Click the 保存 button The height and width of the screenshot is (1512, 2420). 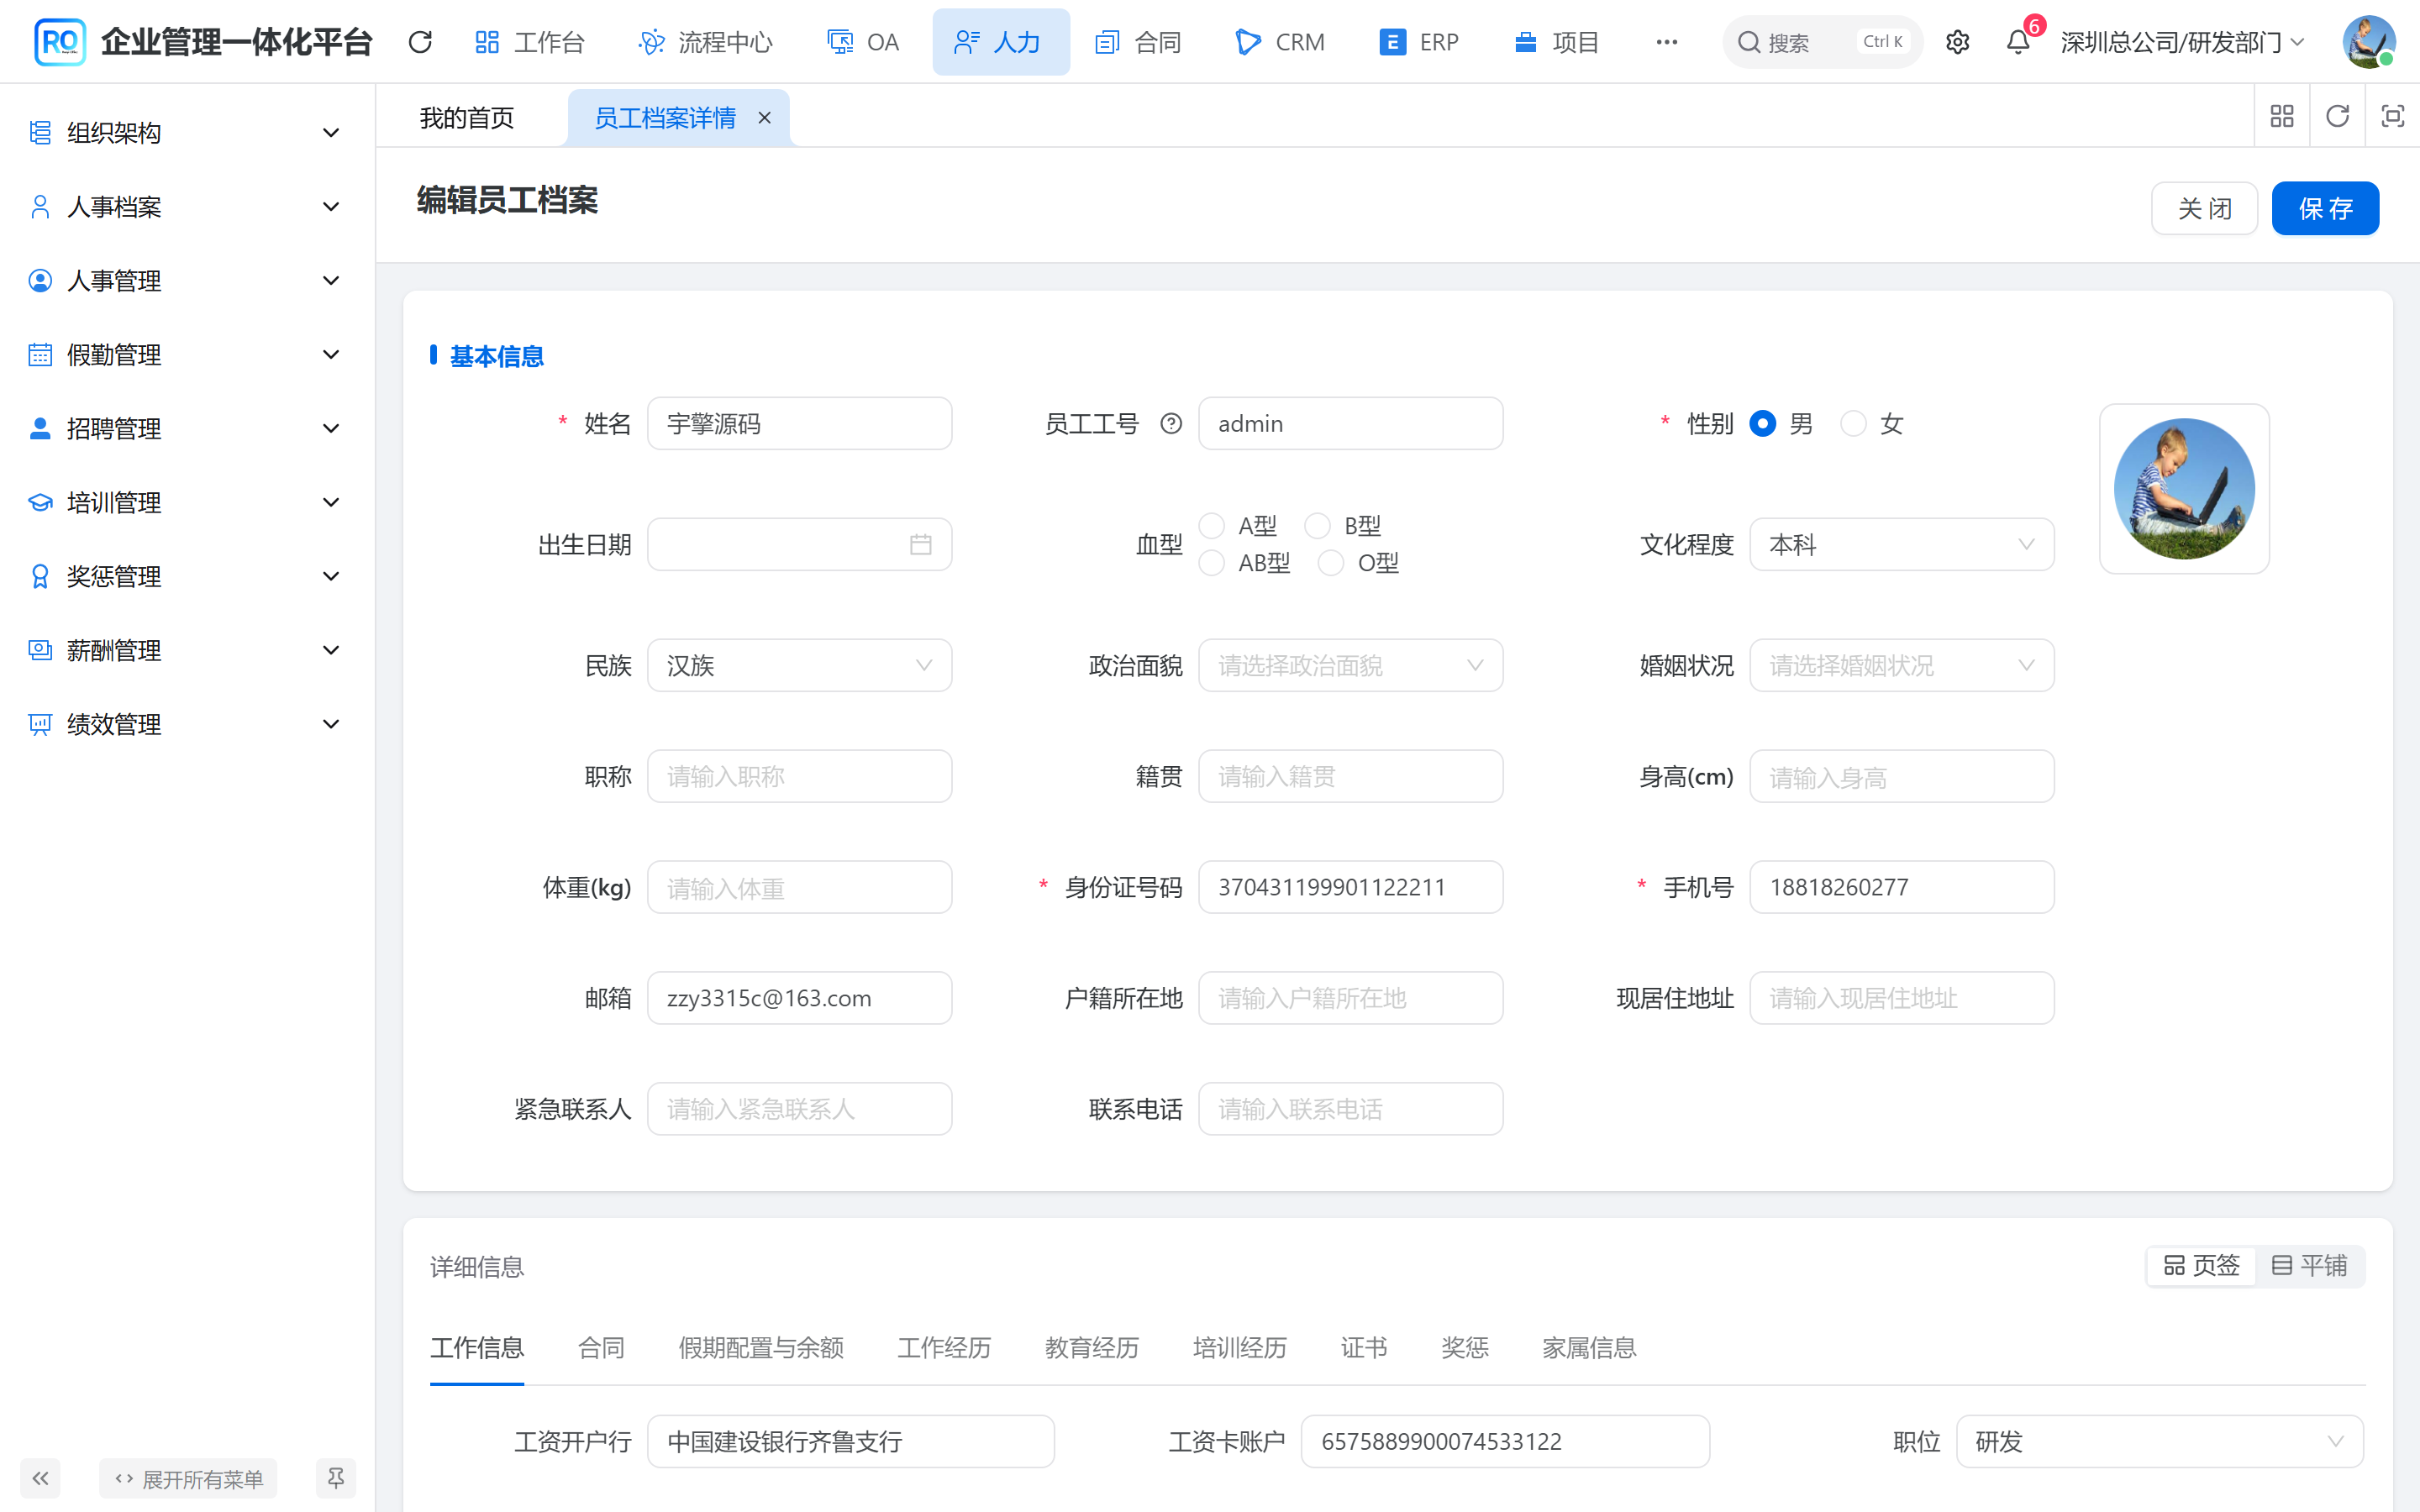2325,208
